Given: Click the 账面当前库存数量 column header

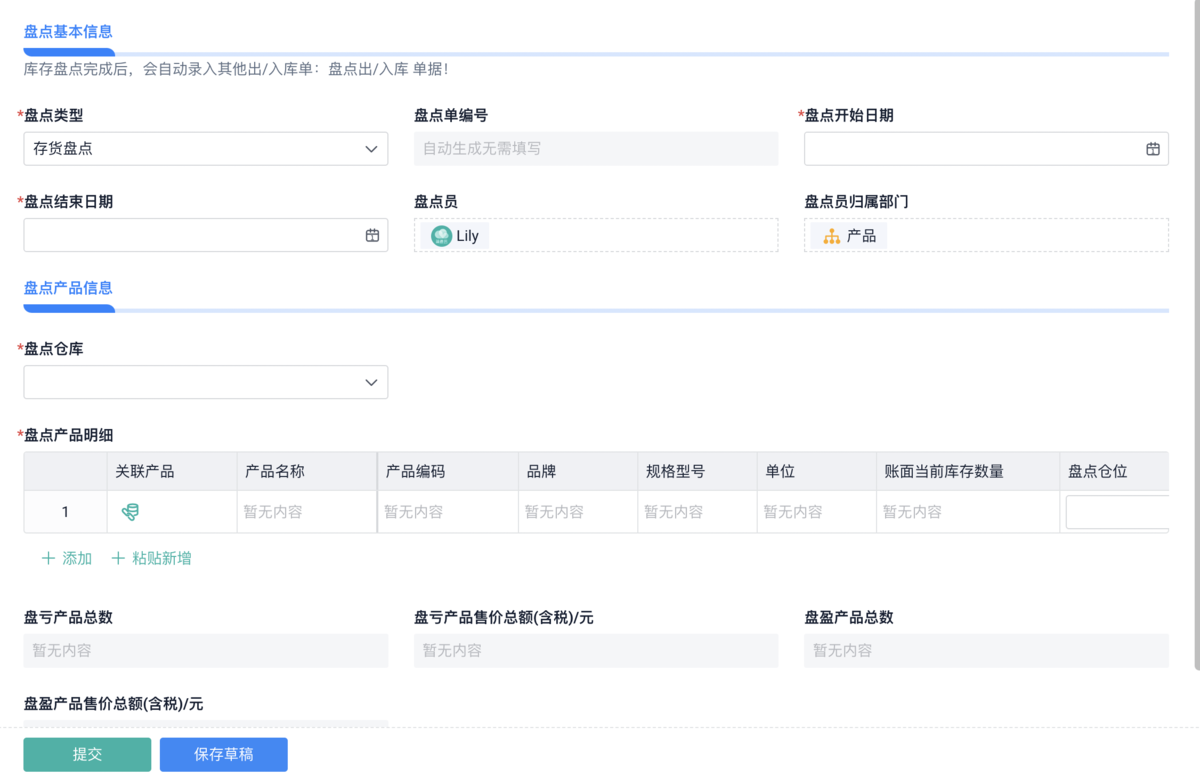Looking at the screenshot, I should coord(943,471).
